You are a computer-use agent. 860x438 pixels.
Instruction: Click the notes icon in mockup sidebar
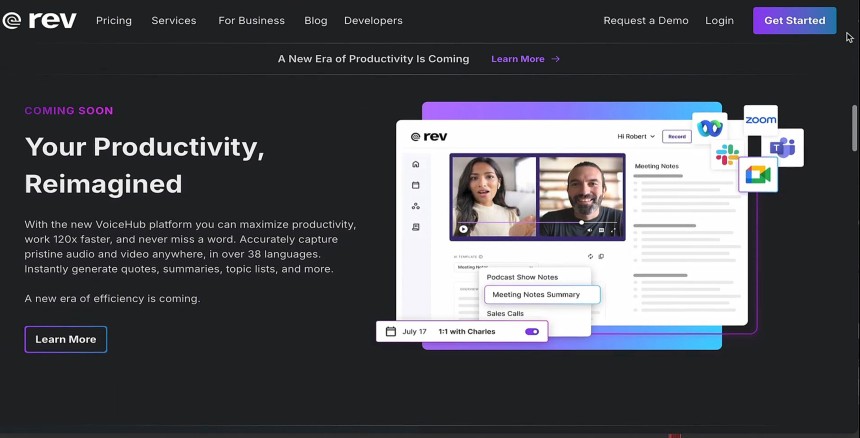point(416,227)
